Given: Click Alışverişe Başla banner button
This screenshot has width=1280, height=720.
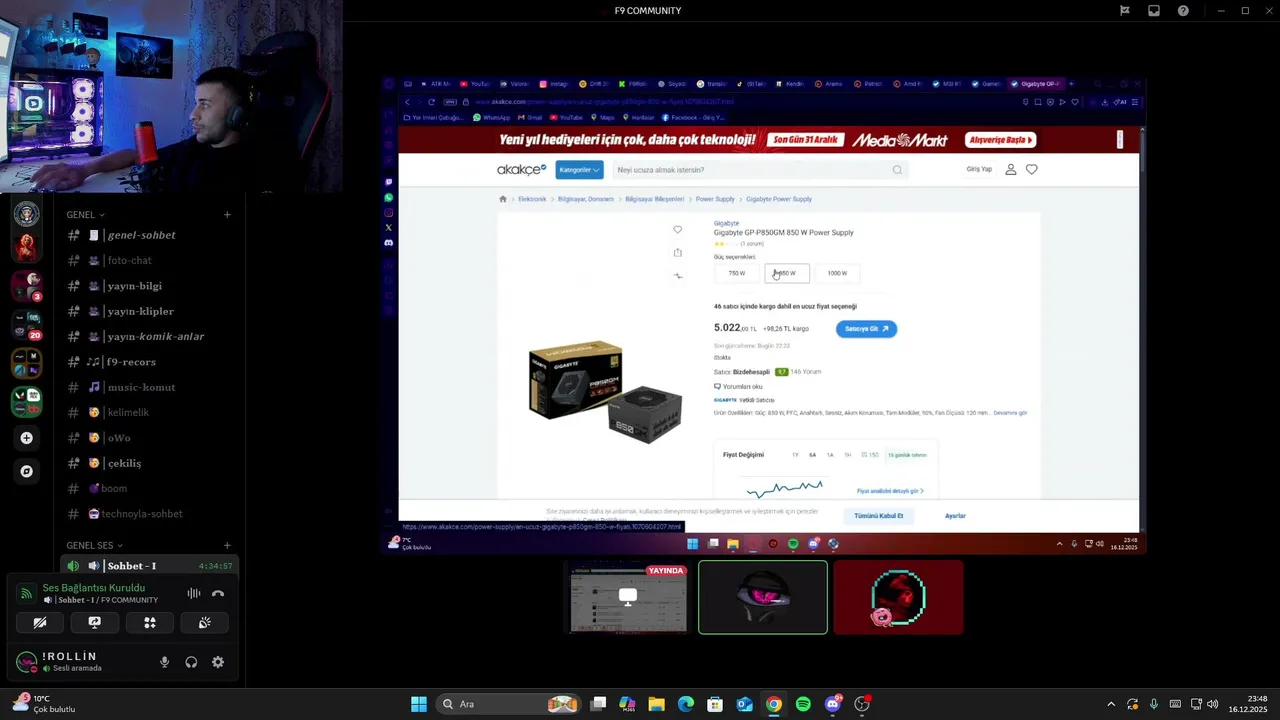Looking at the screenshot, I should pos(1001,140).
